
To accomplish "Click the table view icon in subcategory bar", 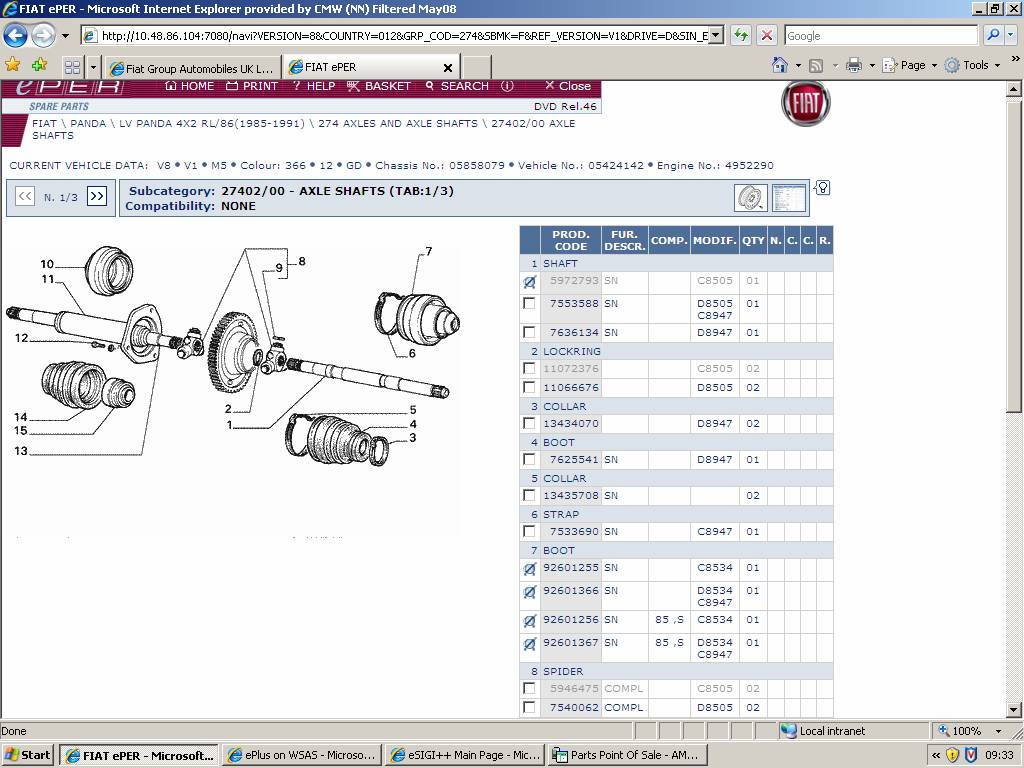I will point(789,197).
